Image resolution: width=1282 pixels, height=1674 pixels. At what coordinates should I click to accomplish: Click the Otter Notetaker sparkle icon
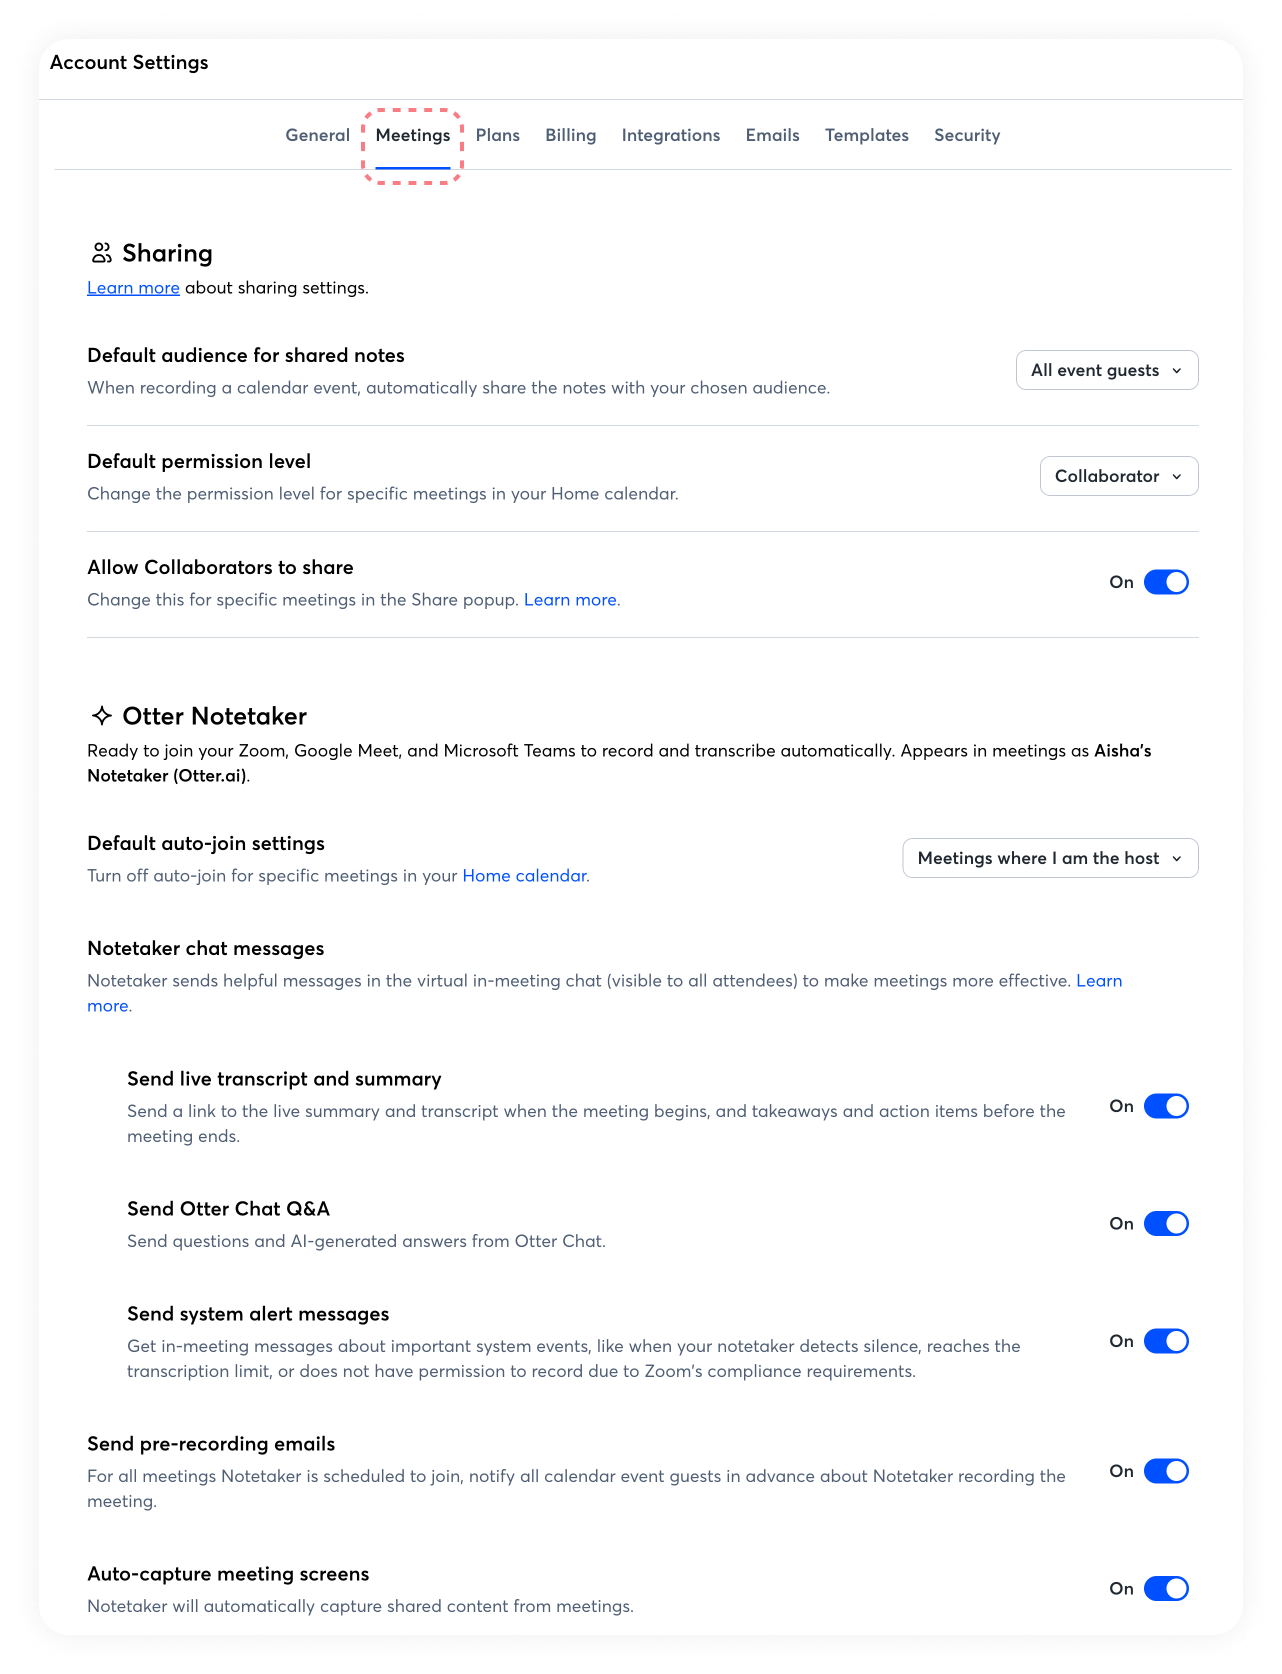pos(101,716)
